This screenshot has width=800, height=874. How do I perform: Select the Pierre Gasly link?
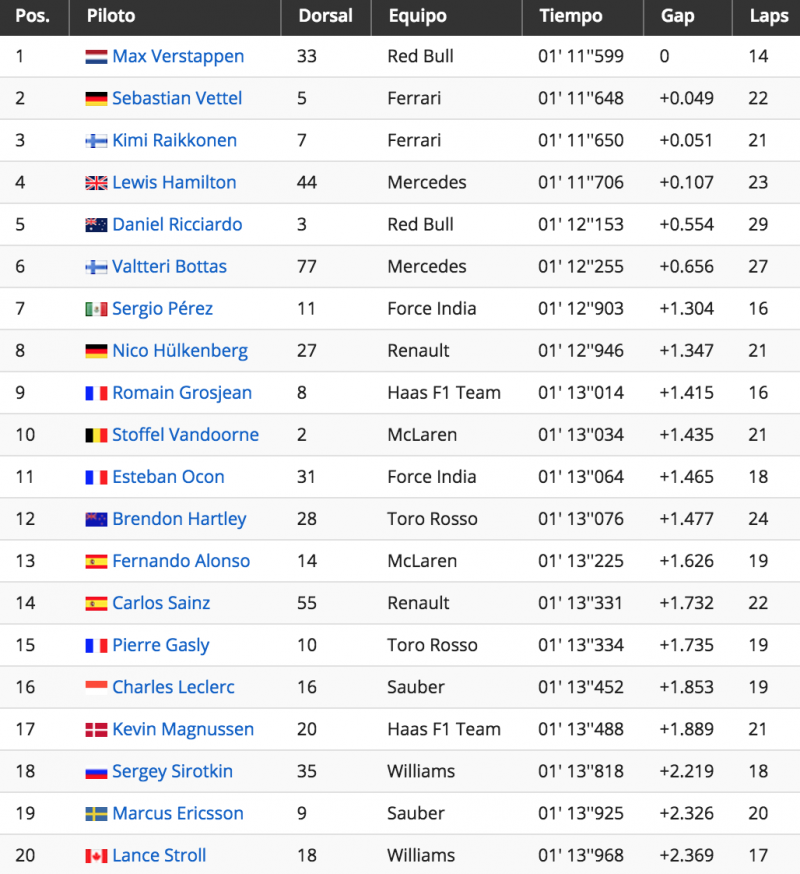click(161, 645)
